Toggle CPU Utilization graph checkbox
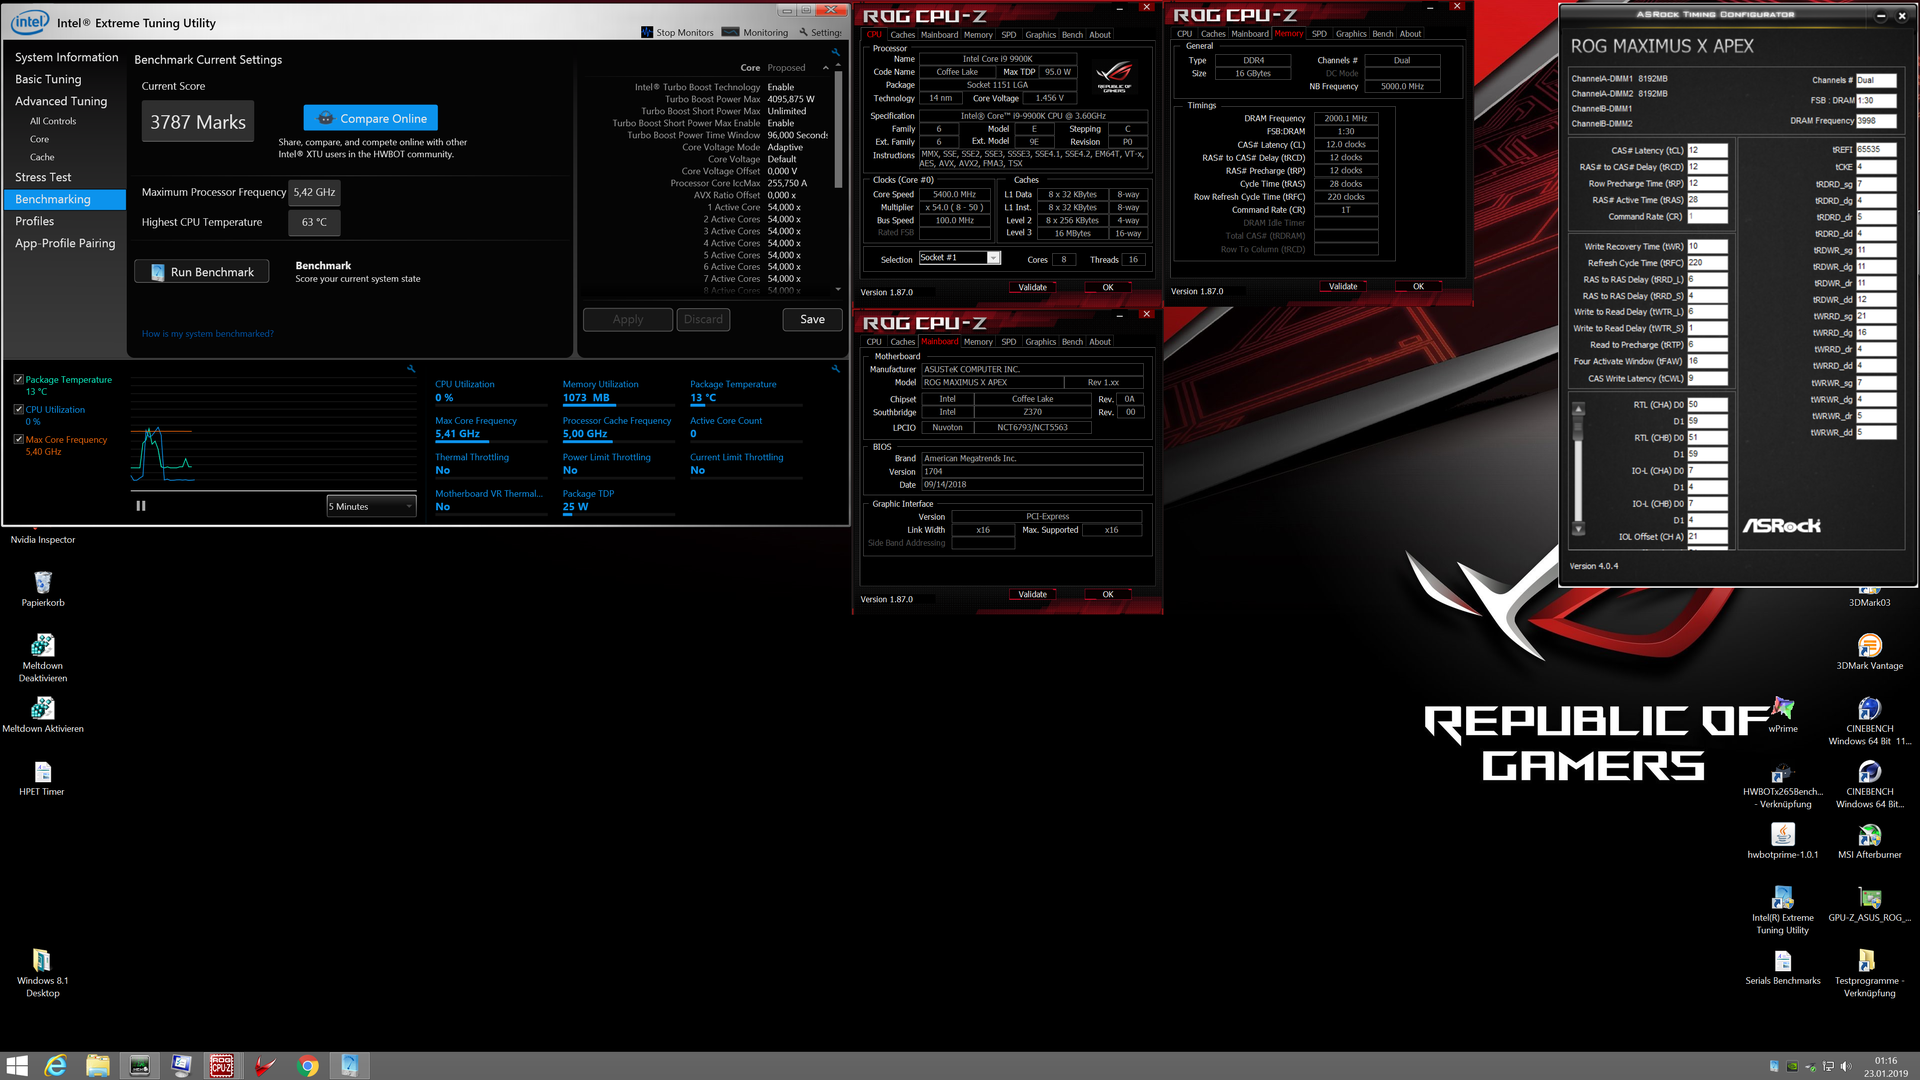The image size is (1920, 1080). 18,410
